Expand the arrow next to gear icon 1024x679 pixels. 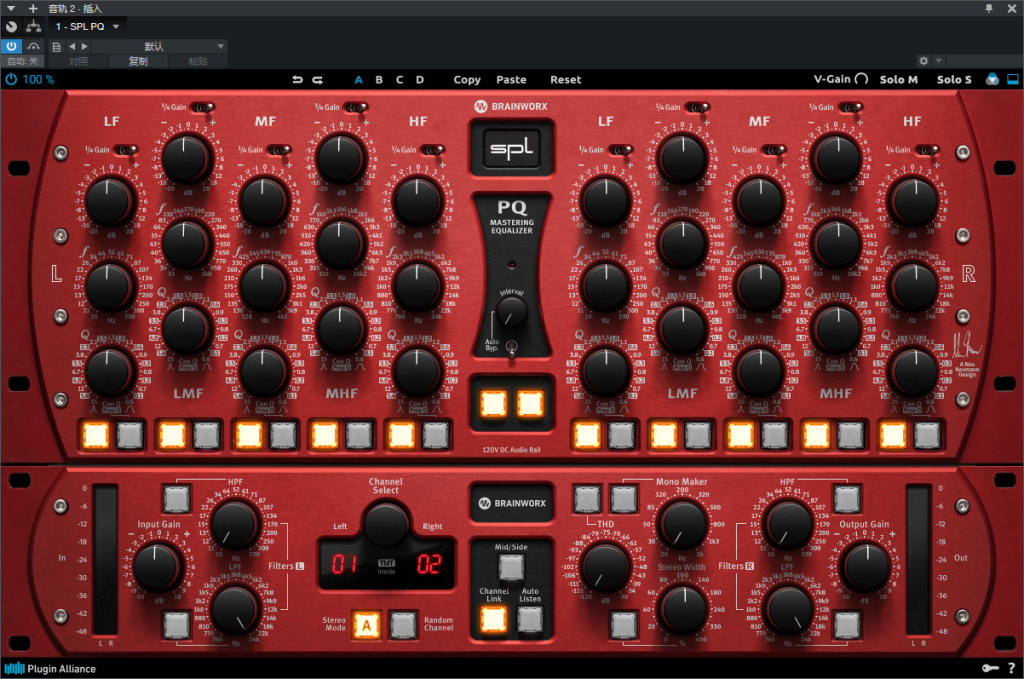tap(938, 61)
